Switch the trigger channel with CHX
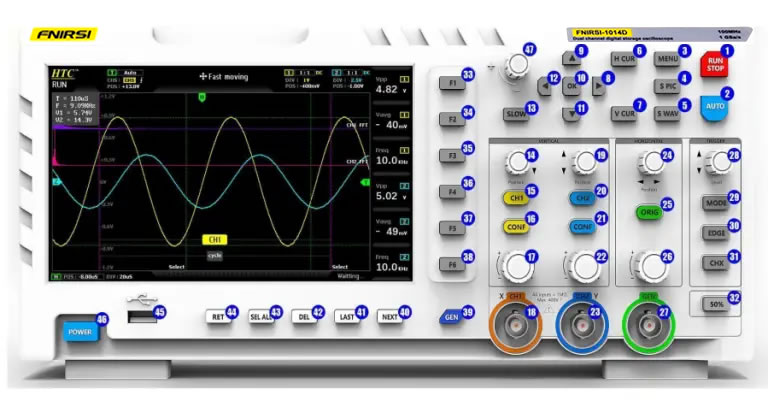The width and height of the screenshot is (768, 401). point(716,263)
